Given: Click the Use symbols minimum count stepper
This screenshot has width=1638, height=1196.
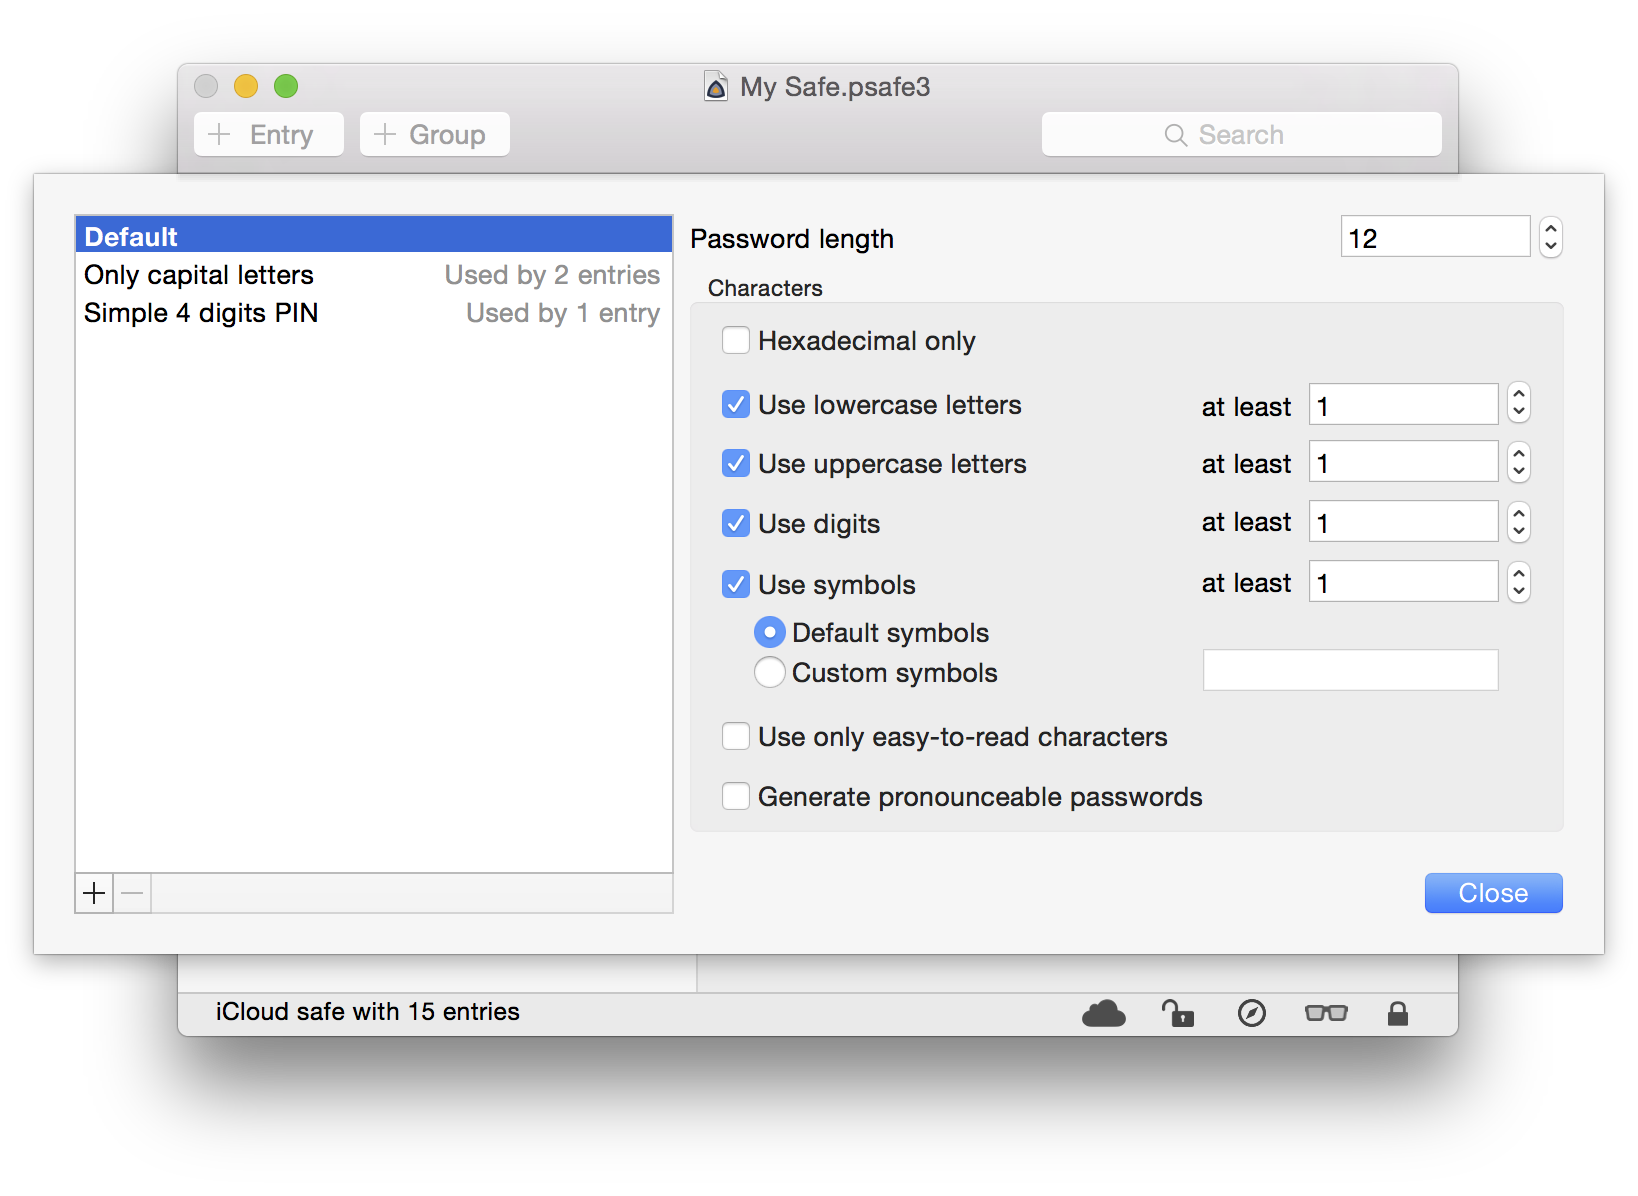Looking at the screenshot, I should (1518, 583).
